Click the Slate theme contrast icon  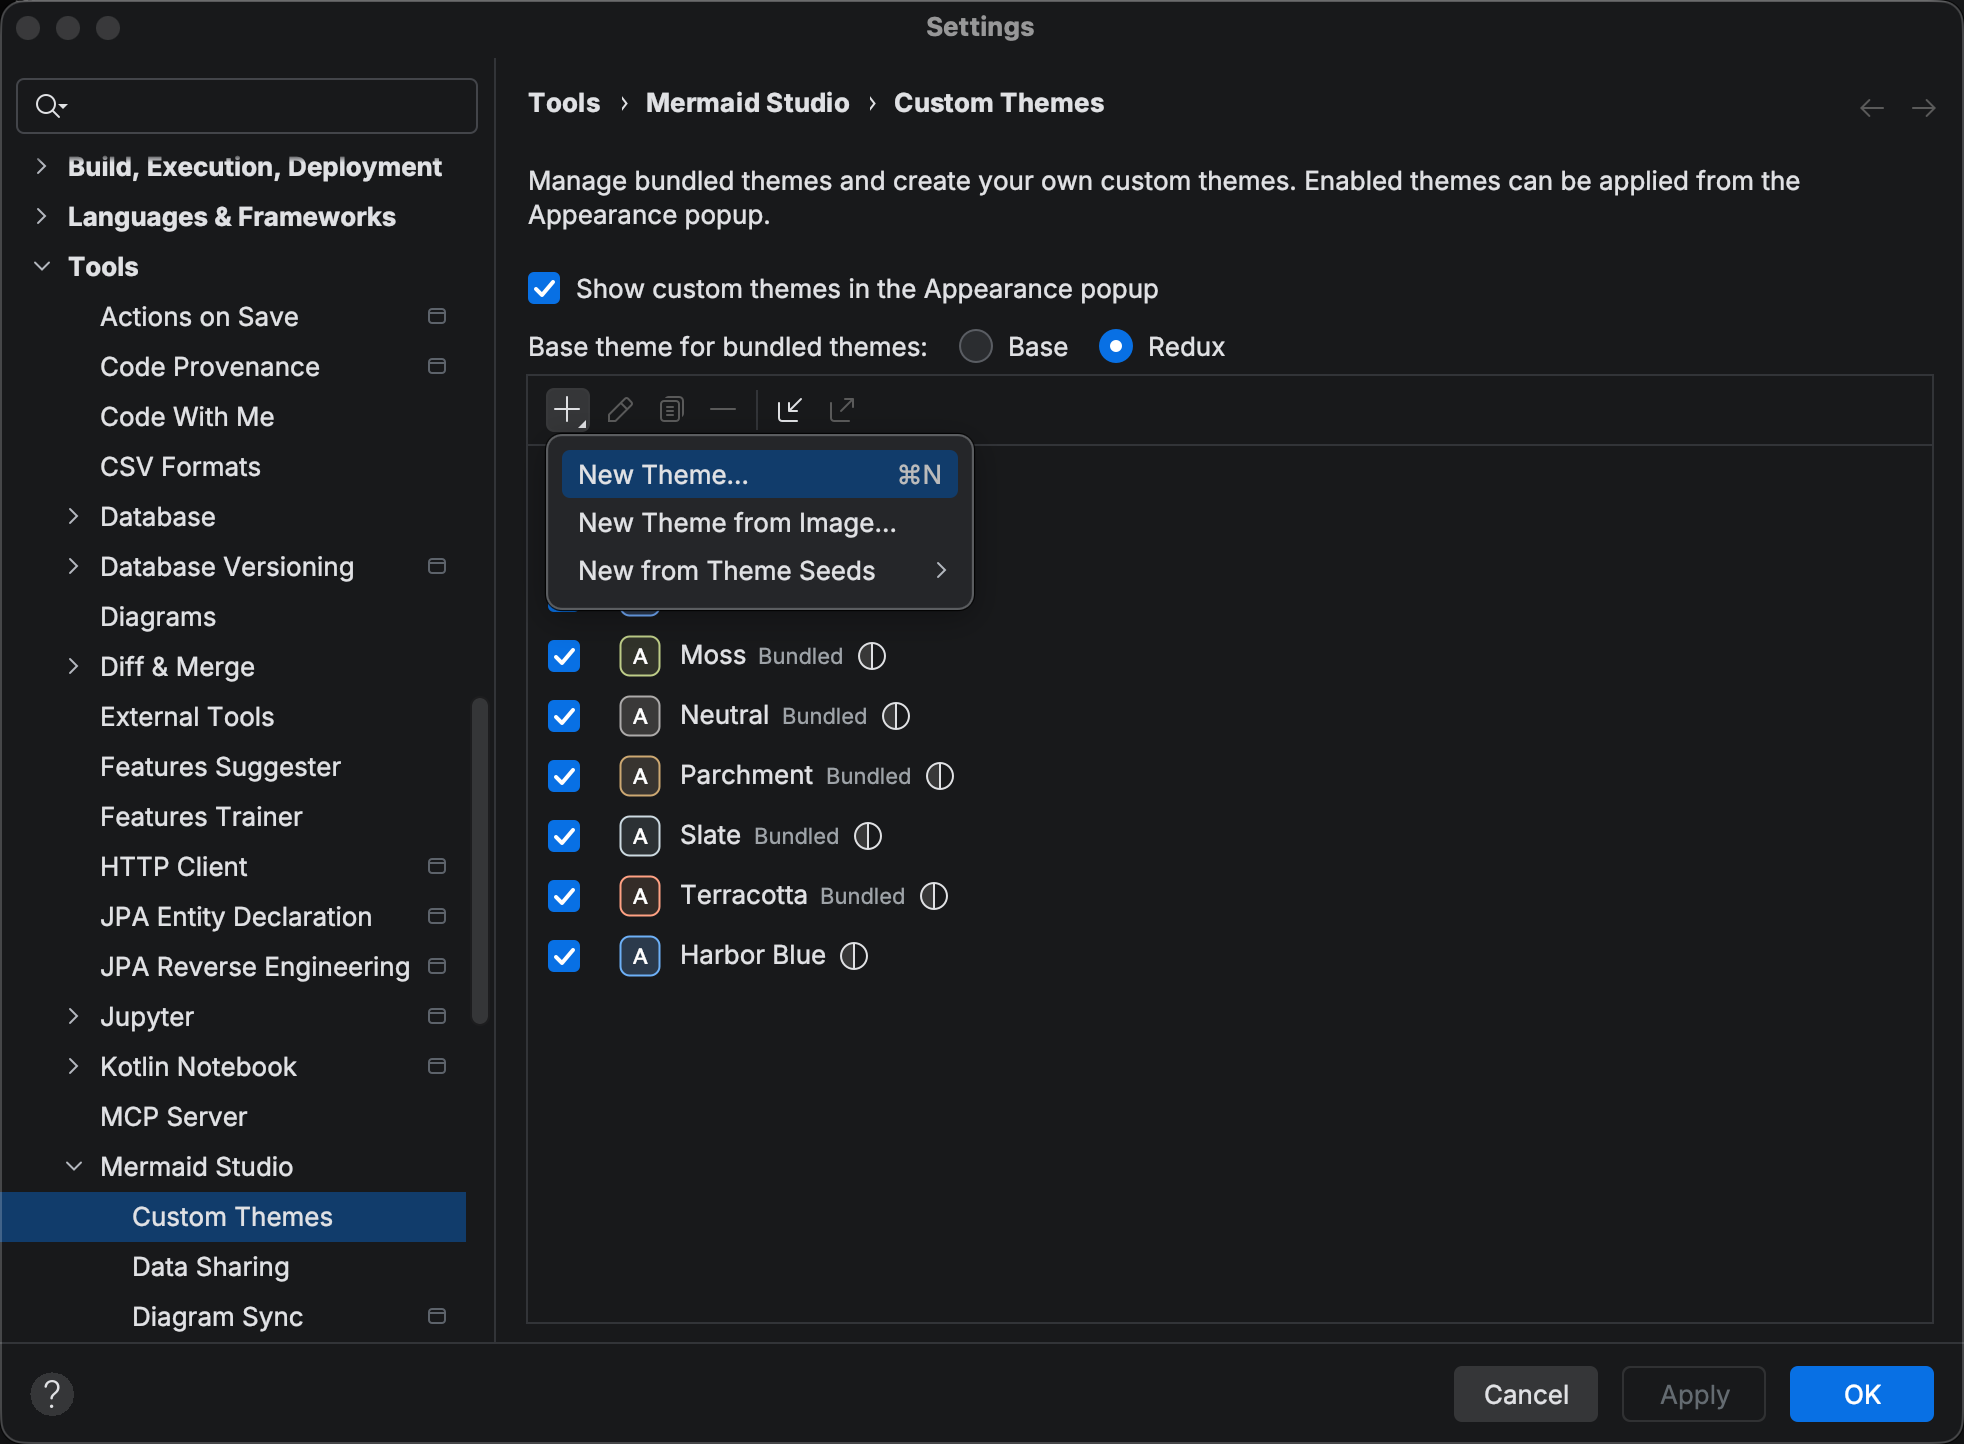click(x=868, y=836)
